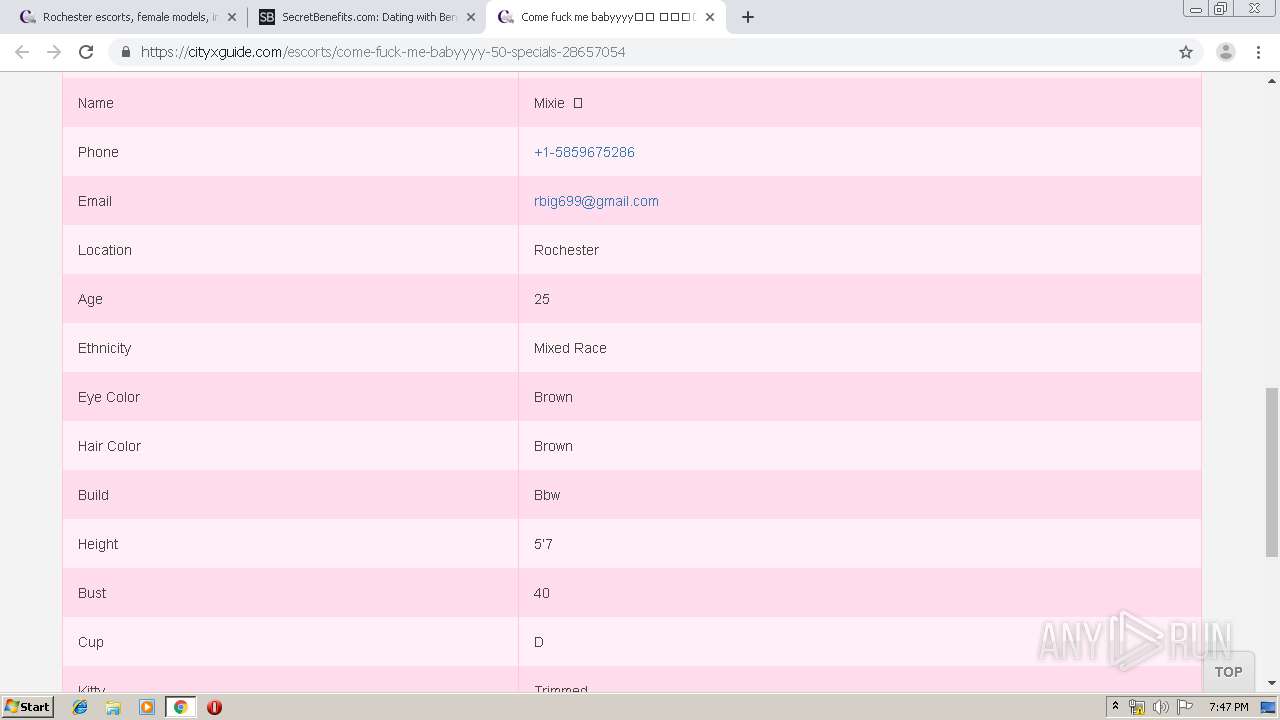Screen dimensions: 1280x720
Task: Select the Ethnicity value Mixed Race
Action: 570,348
